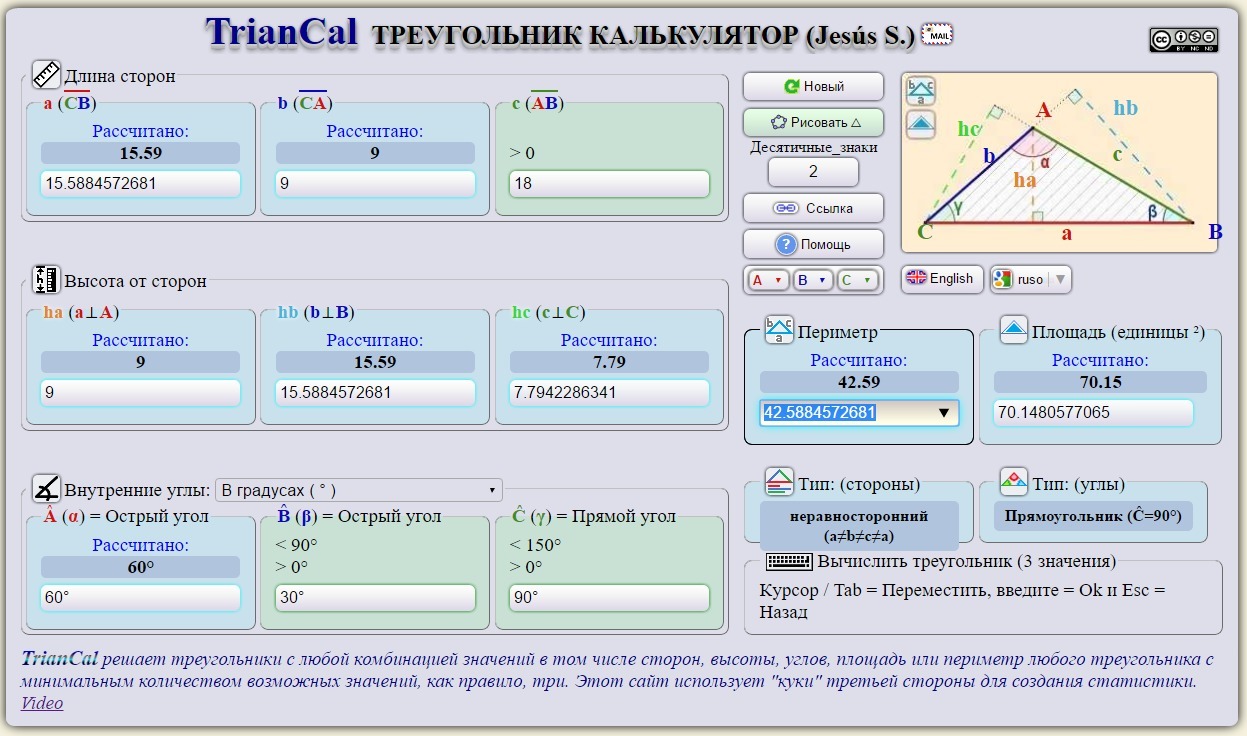Image resolution: width=1247 pixels, height=736 pixels.
Task: Click the MAIL envelope icon in the title
Action: coord(936,34)
